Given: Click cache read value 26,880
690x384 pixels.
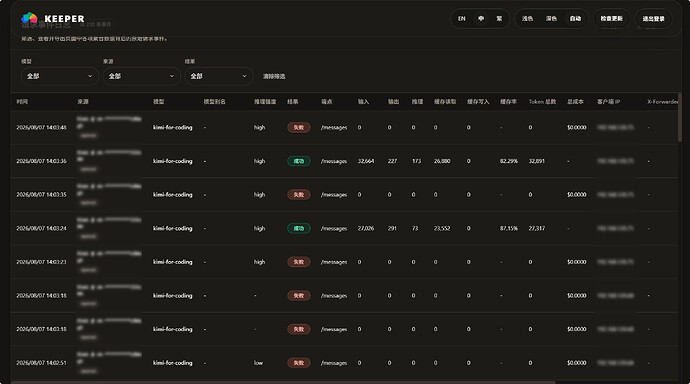Looking at the screenshot, I should (x=442, y=161).
